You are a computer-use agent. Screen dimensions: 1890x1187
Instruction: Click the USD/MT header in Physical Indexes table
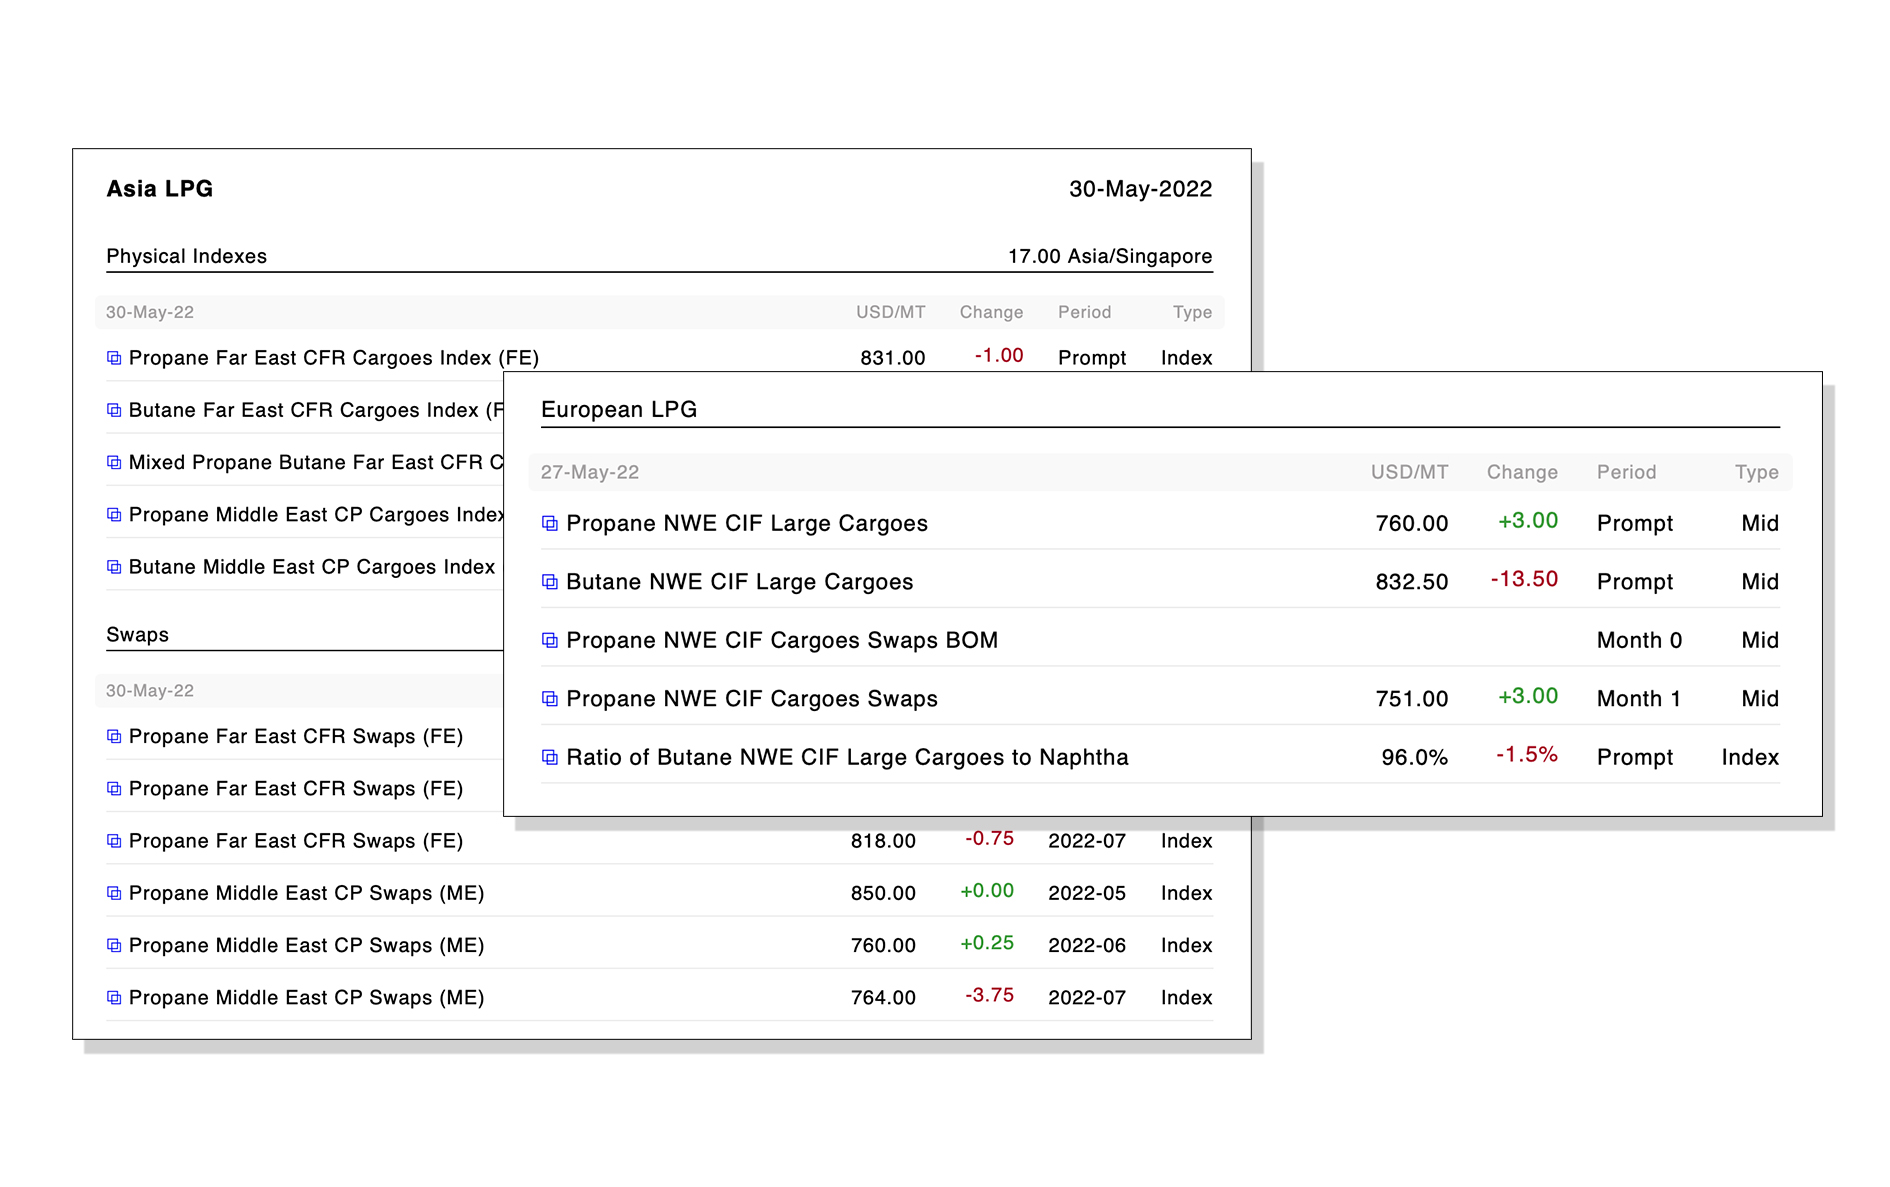(890, 312)
